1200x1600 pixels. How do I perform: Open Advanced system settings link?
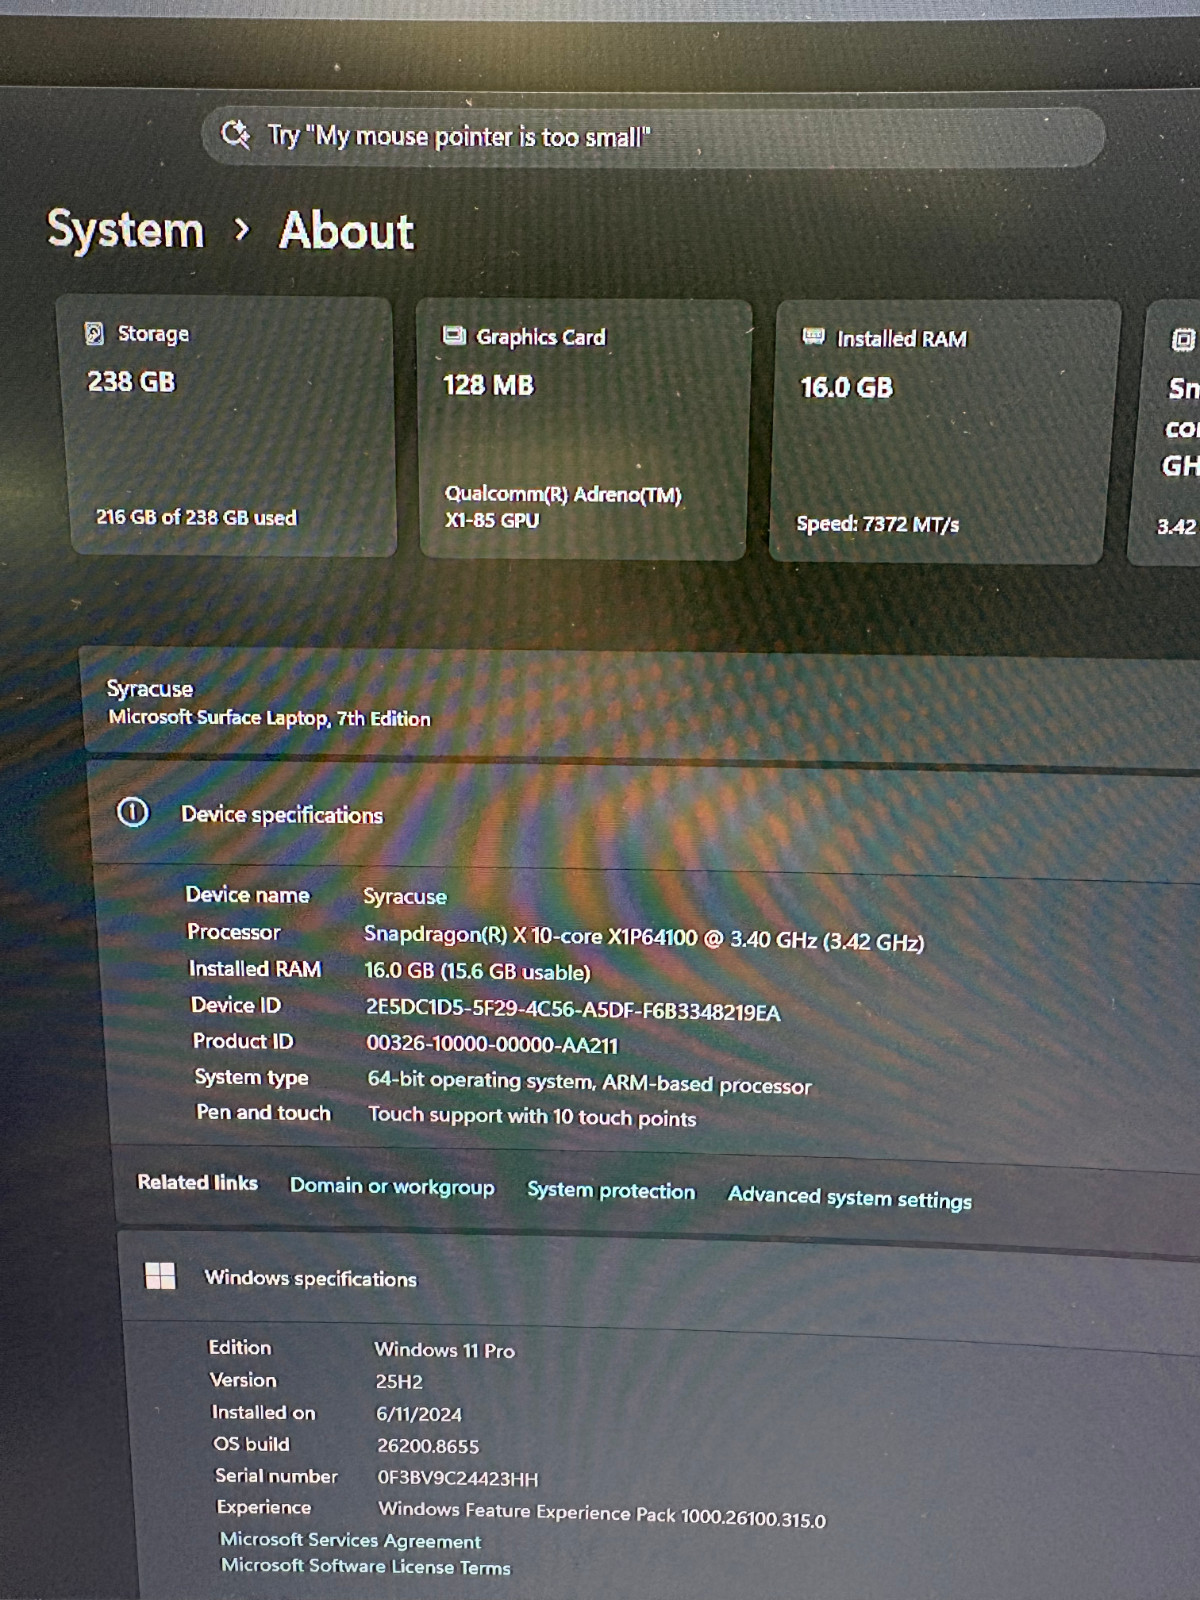tap(850, 1197)
